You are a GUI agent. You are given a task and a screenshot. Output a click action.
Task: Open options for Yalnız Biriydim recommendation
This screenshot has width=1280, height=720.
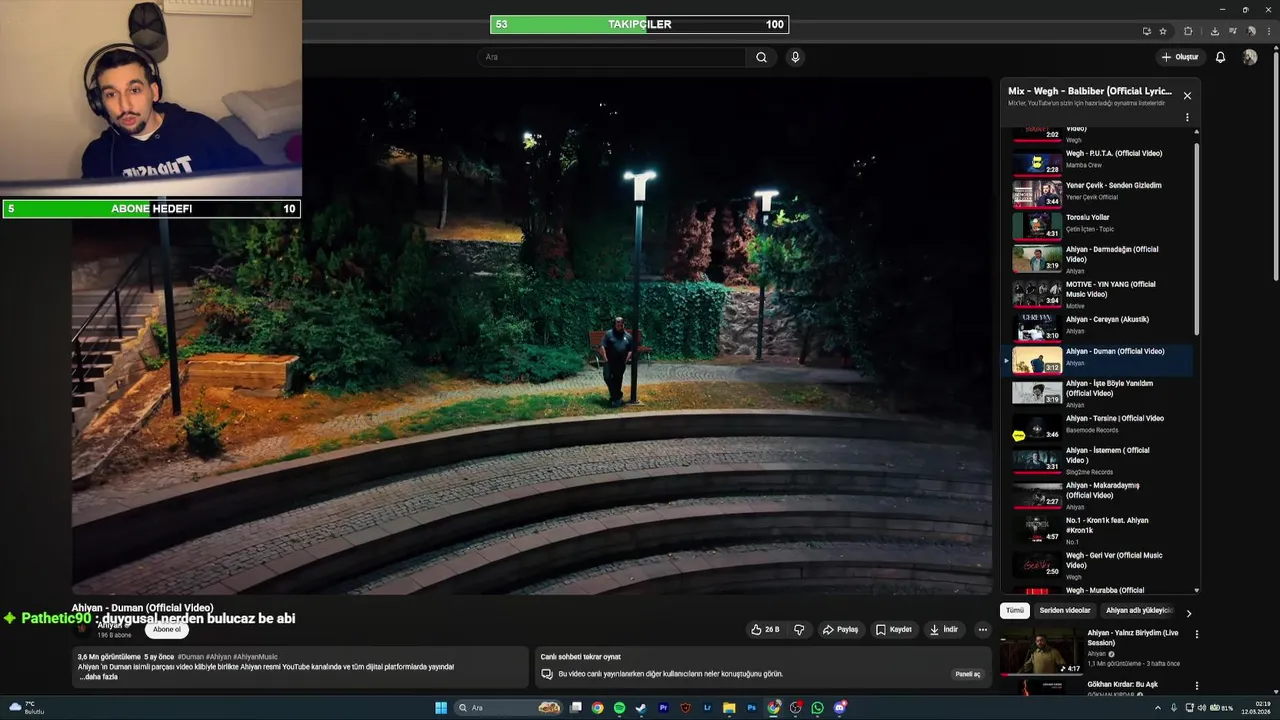click(x=1196, y=634)
